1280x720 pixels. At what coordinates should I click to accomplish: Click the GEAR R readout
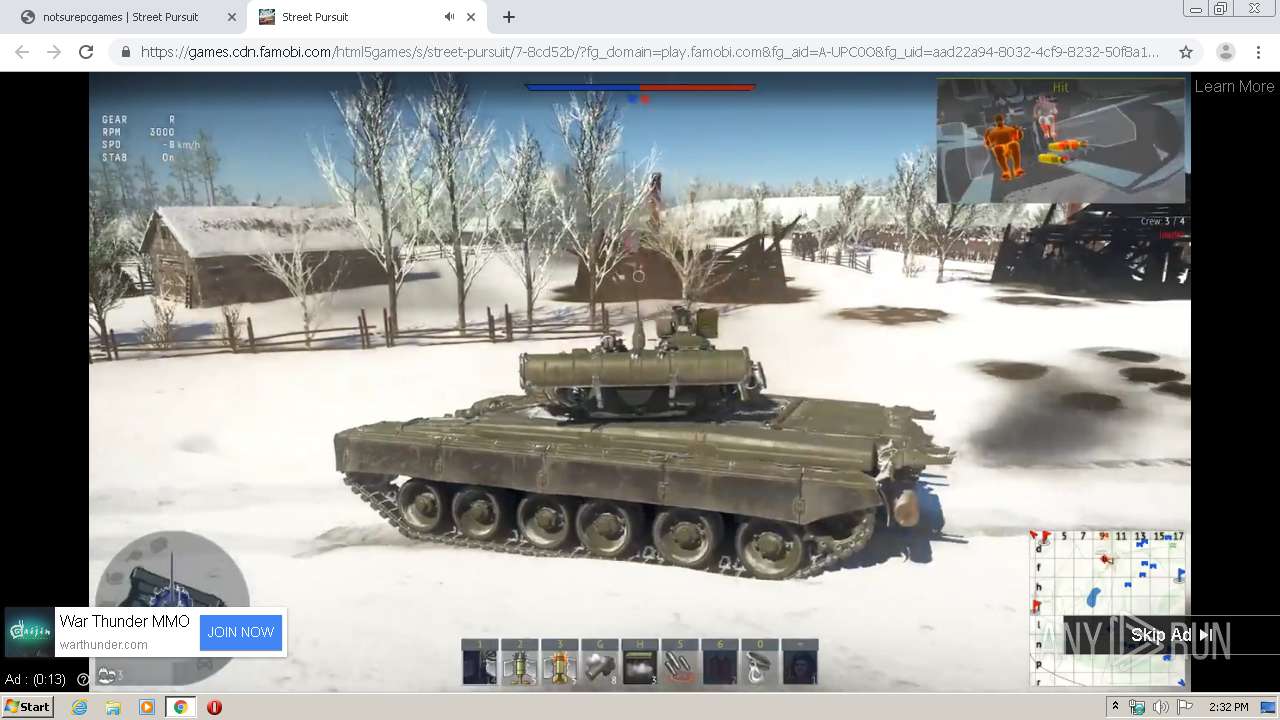click(139, 120)
